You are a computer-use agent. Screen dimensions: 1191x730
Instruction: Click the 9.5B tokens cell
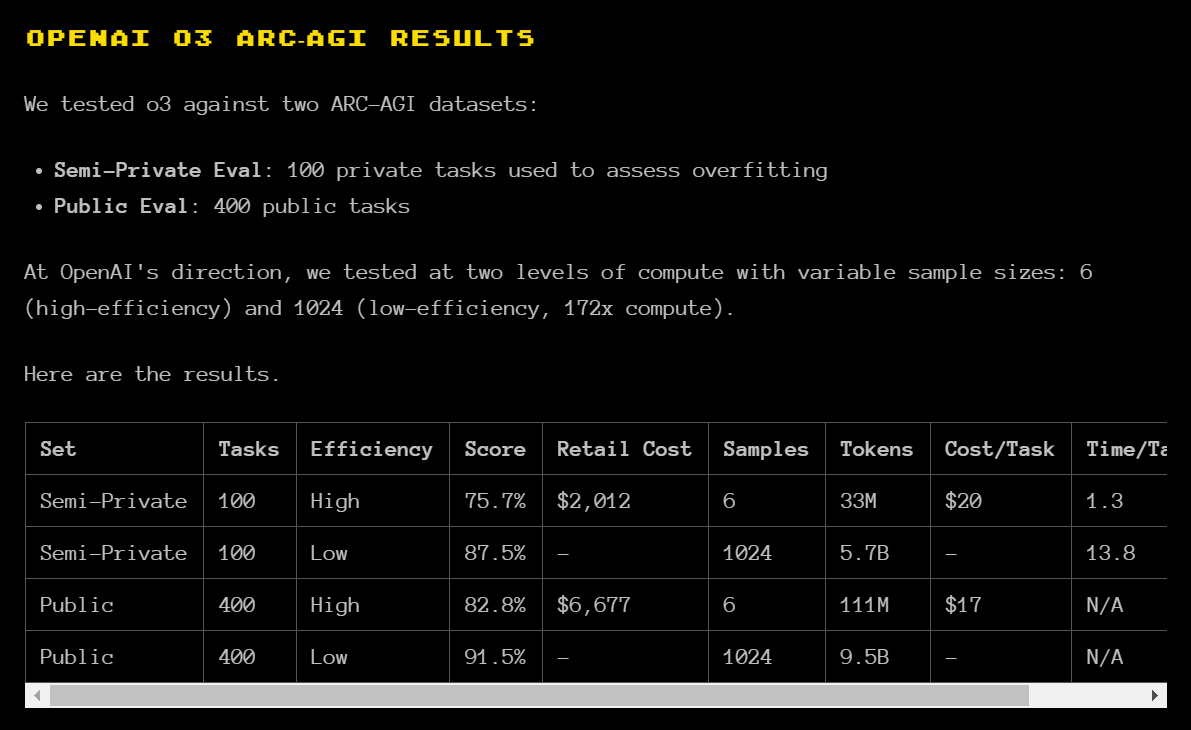[877, 656]
